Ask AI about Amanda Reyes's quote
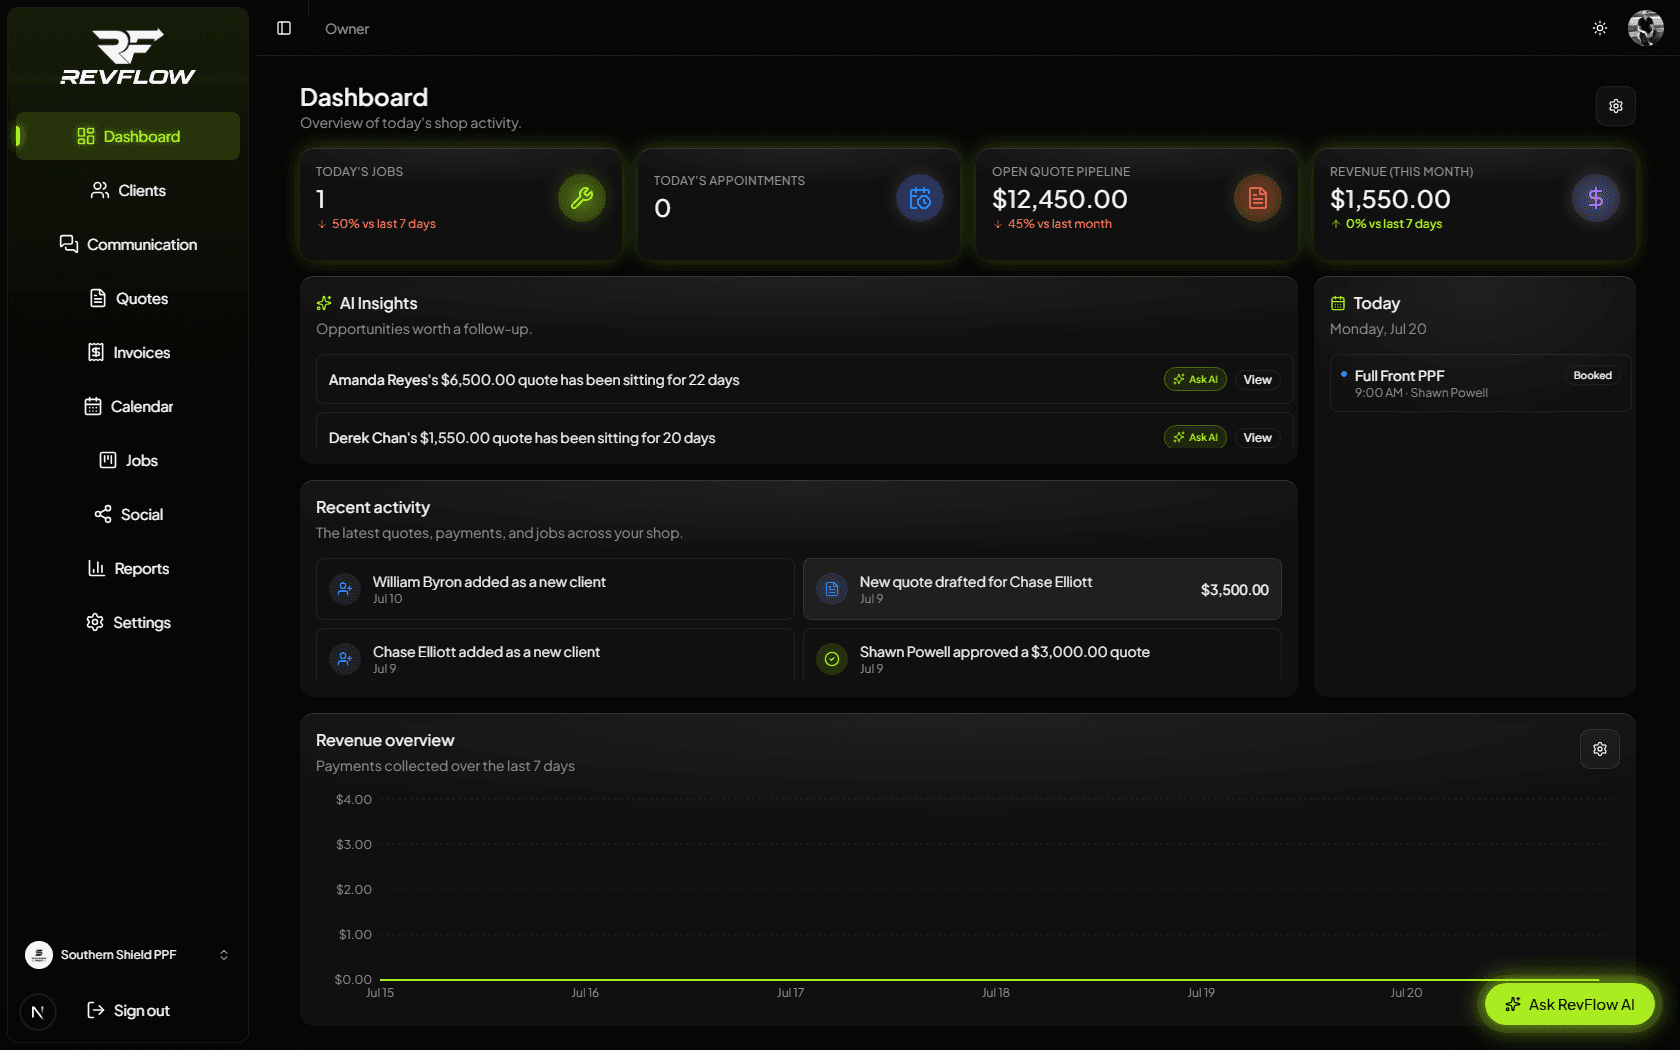The height and width of the screenshot is (1050, 1680). click(1195, 380)
